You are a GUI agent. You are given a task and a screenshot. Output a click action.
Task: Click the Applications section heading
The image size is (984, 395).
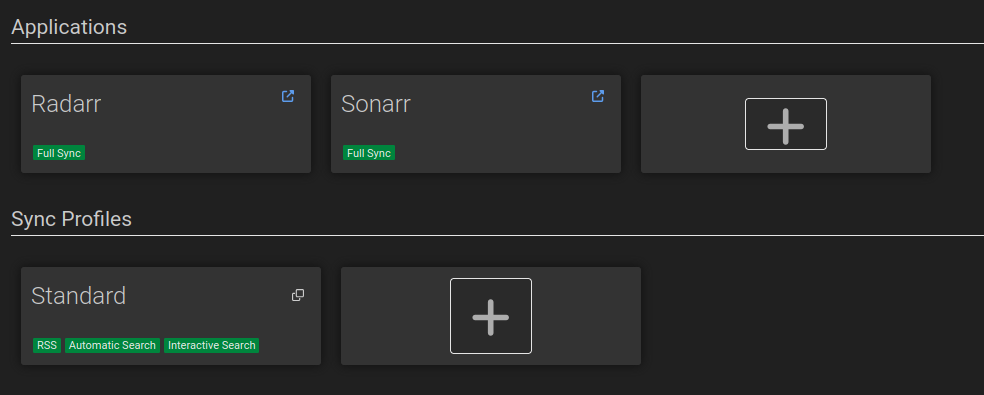pyautogui.click(x=69, y=28)
